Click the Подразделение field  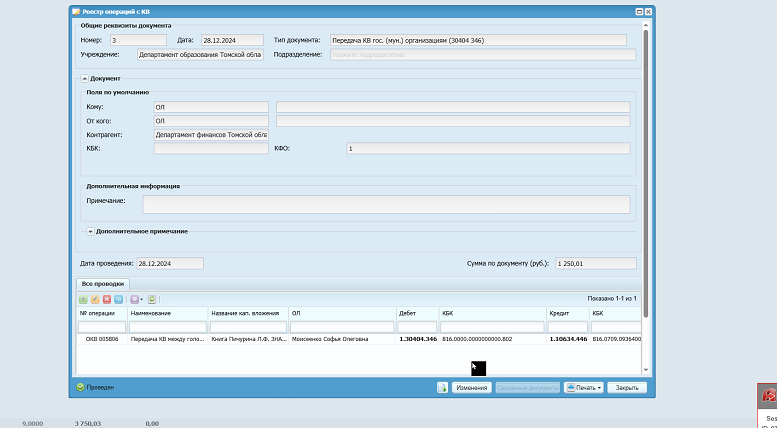[x=483, y=54]
